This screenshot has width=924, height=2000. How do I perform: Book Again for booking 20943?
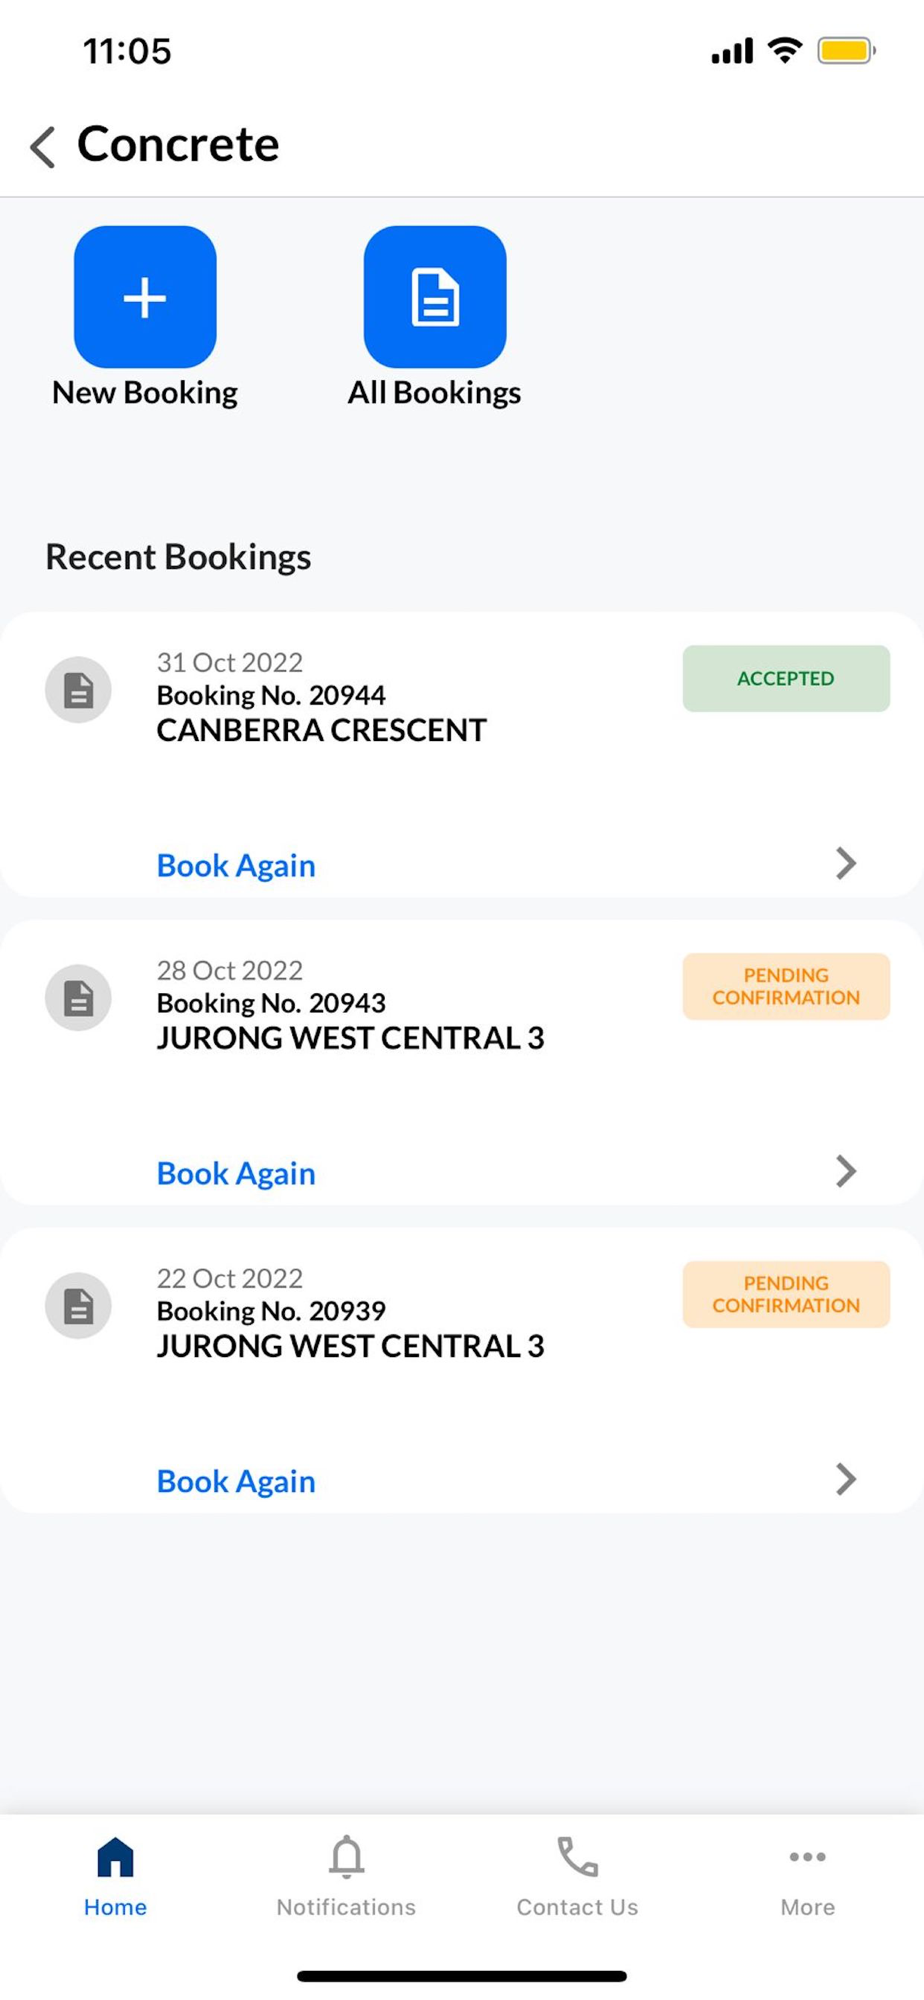(x=236, y=1174)
